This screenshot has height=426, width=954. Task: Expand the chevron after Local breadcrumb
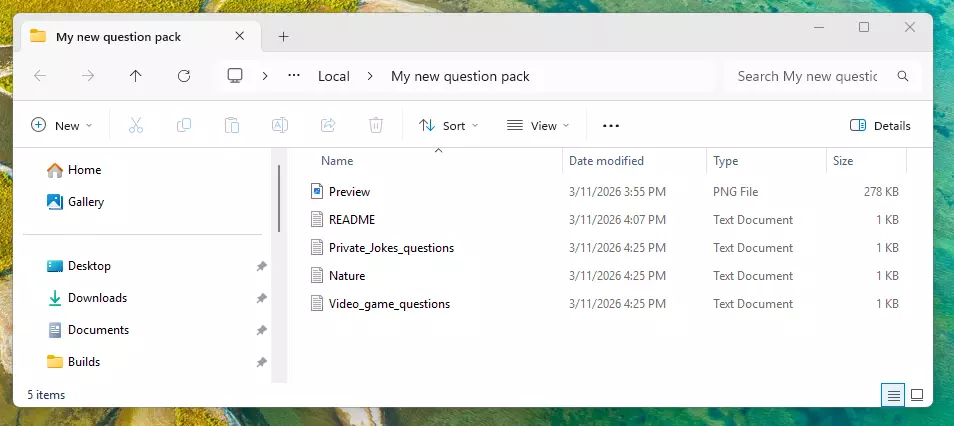370,76
